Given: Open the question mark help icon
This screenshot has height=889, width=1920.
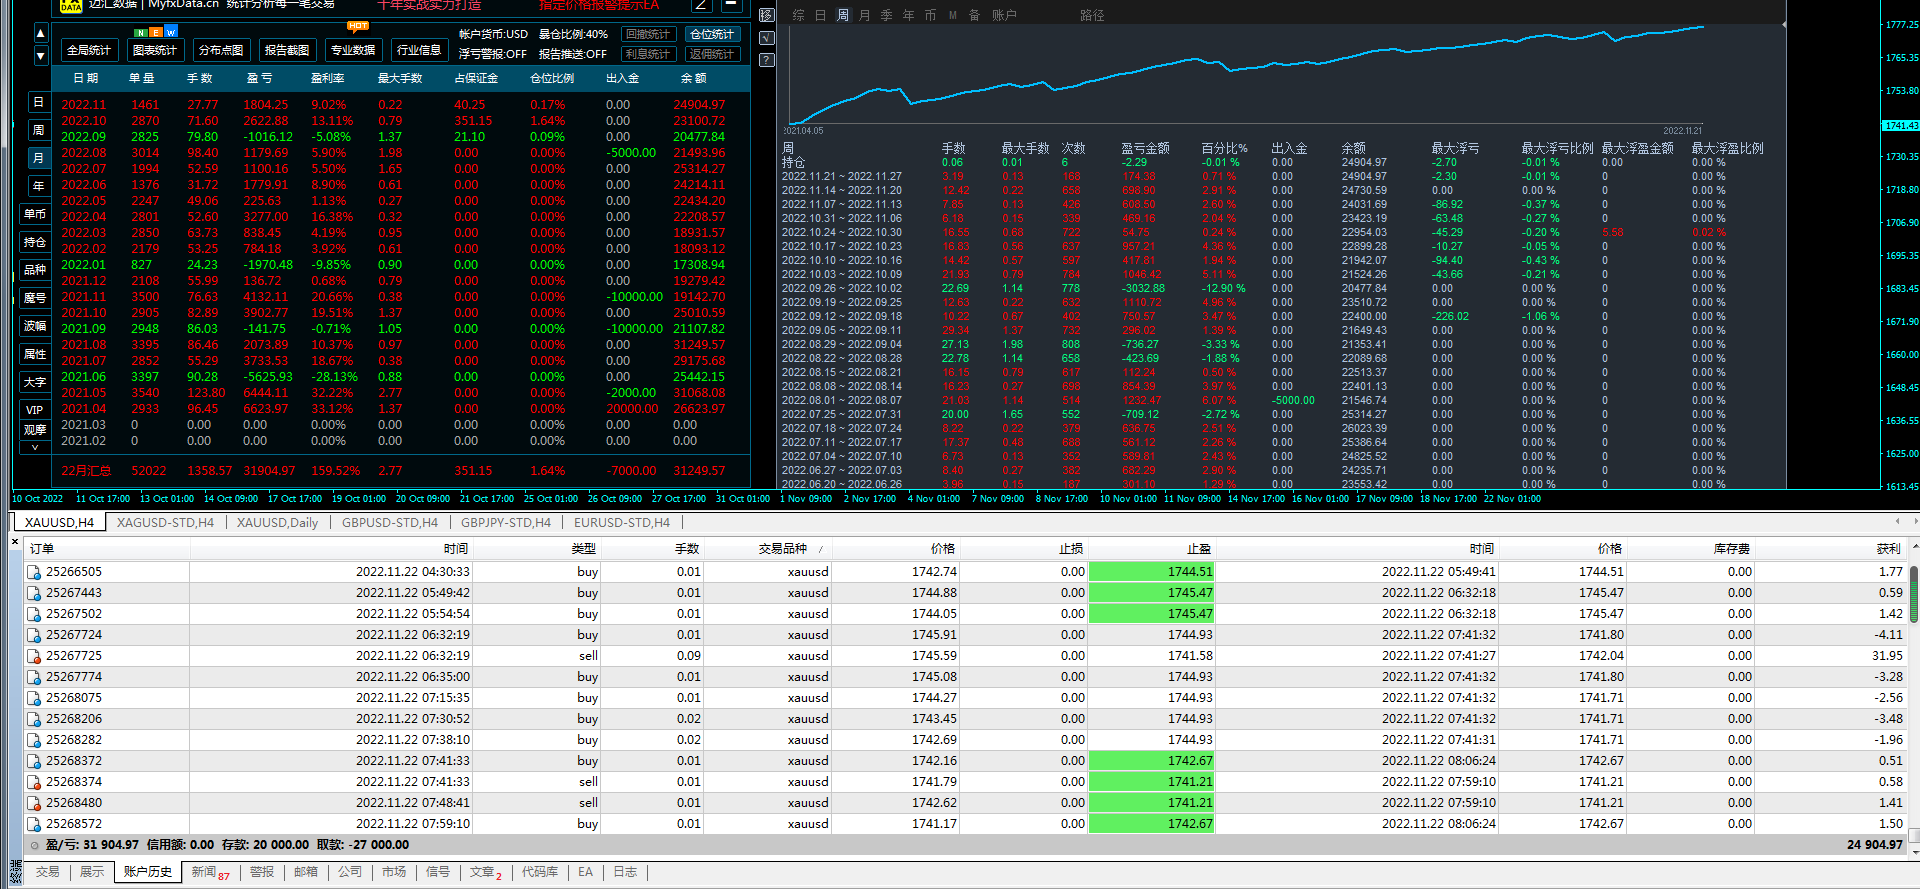Looking at the screenshot, I should pyautogui.click(x=767, y=60).
